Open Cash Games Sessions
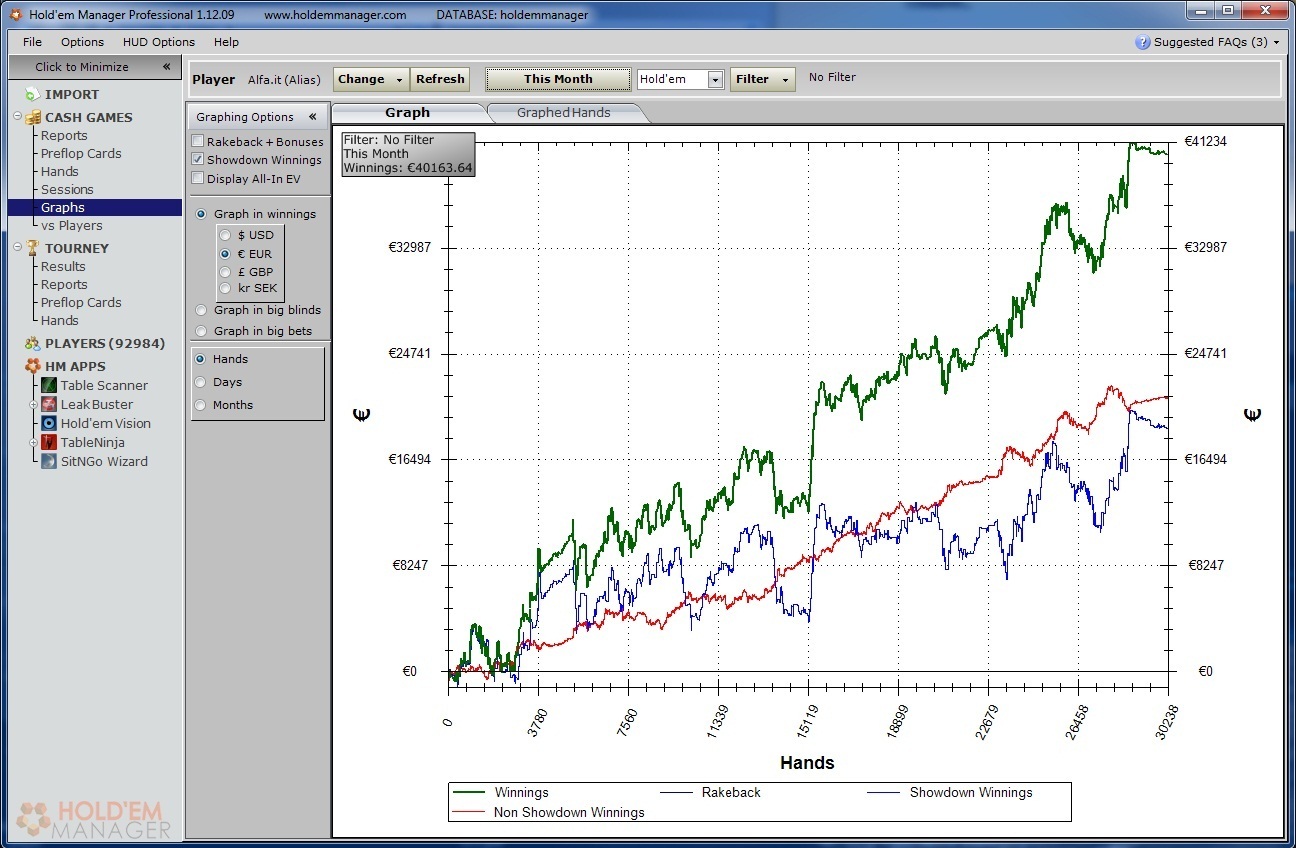The height and width of the screenshot is (848, 1296). coord(67,189)
